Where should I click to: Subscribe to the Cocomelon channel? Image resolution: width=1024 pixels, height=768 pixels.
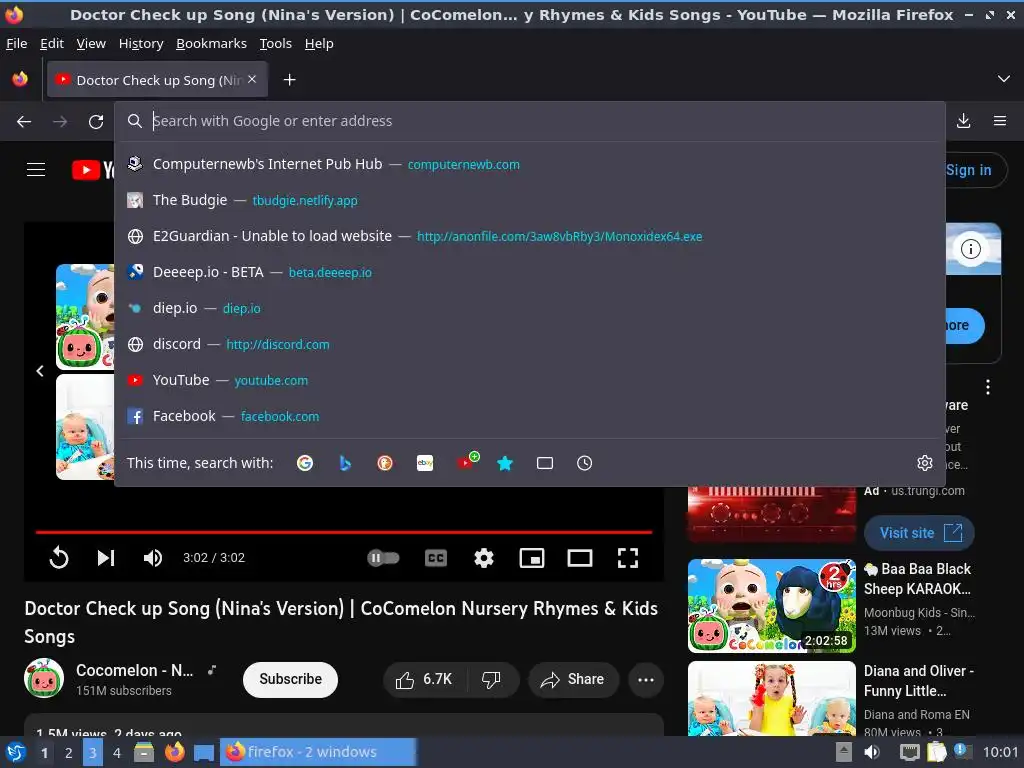(x=291, y=680)
